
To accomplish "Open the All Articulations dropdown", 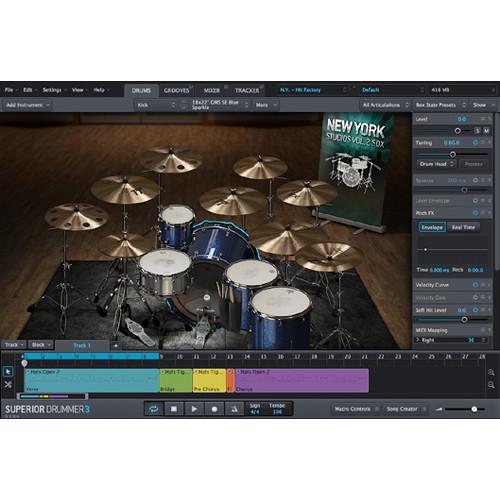I will click(x=385, y=105).
